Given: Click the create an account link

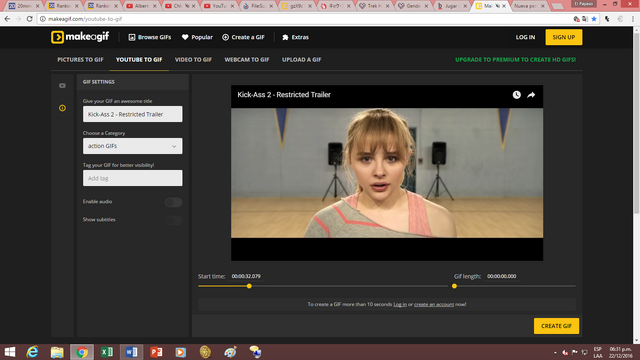Looking at the screenshot, I should pyautogui.click(x=434, y=304).
